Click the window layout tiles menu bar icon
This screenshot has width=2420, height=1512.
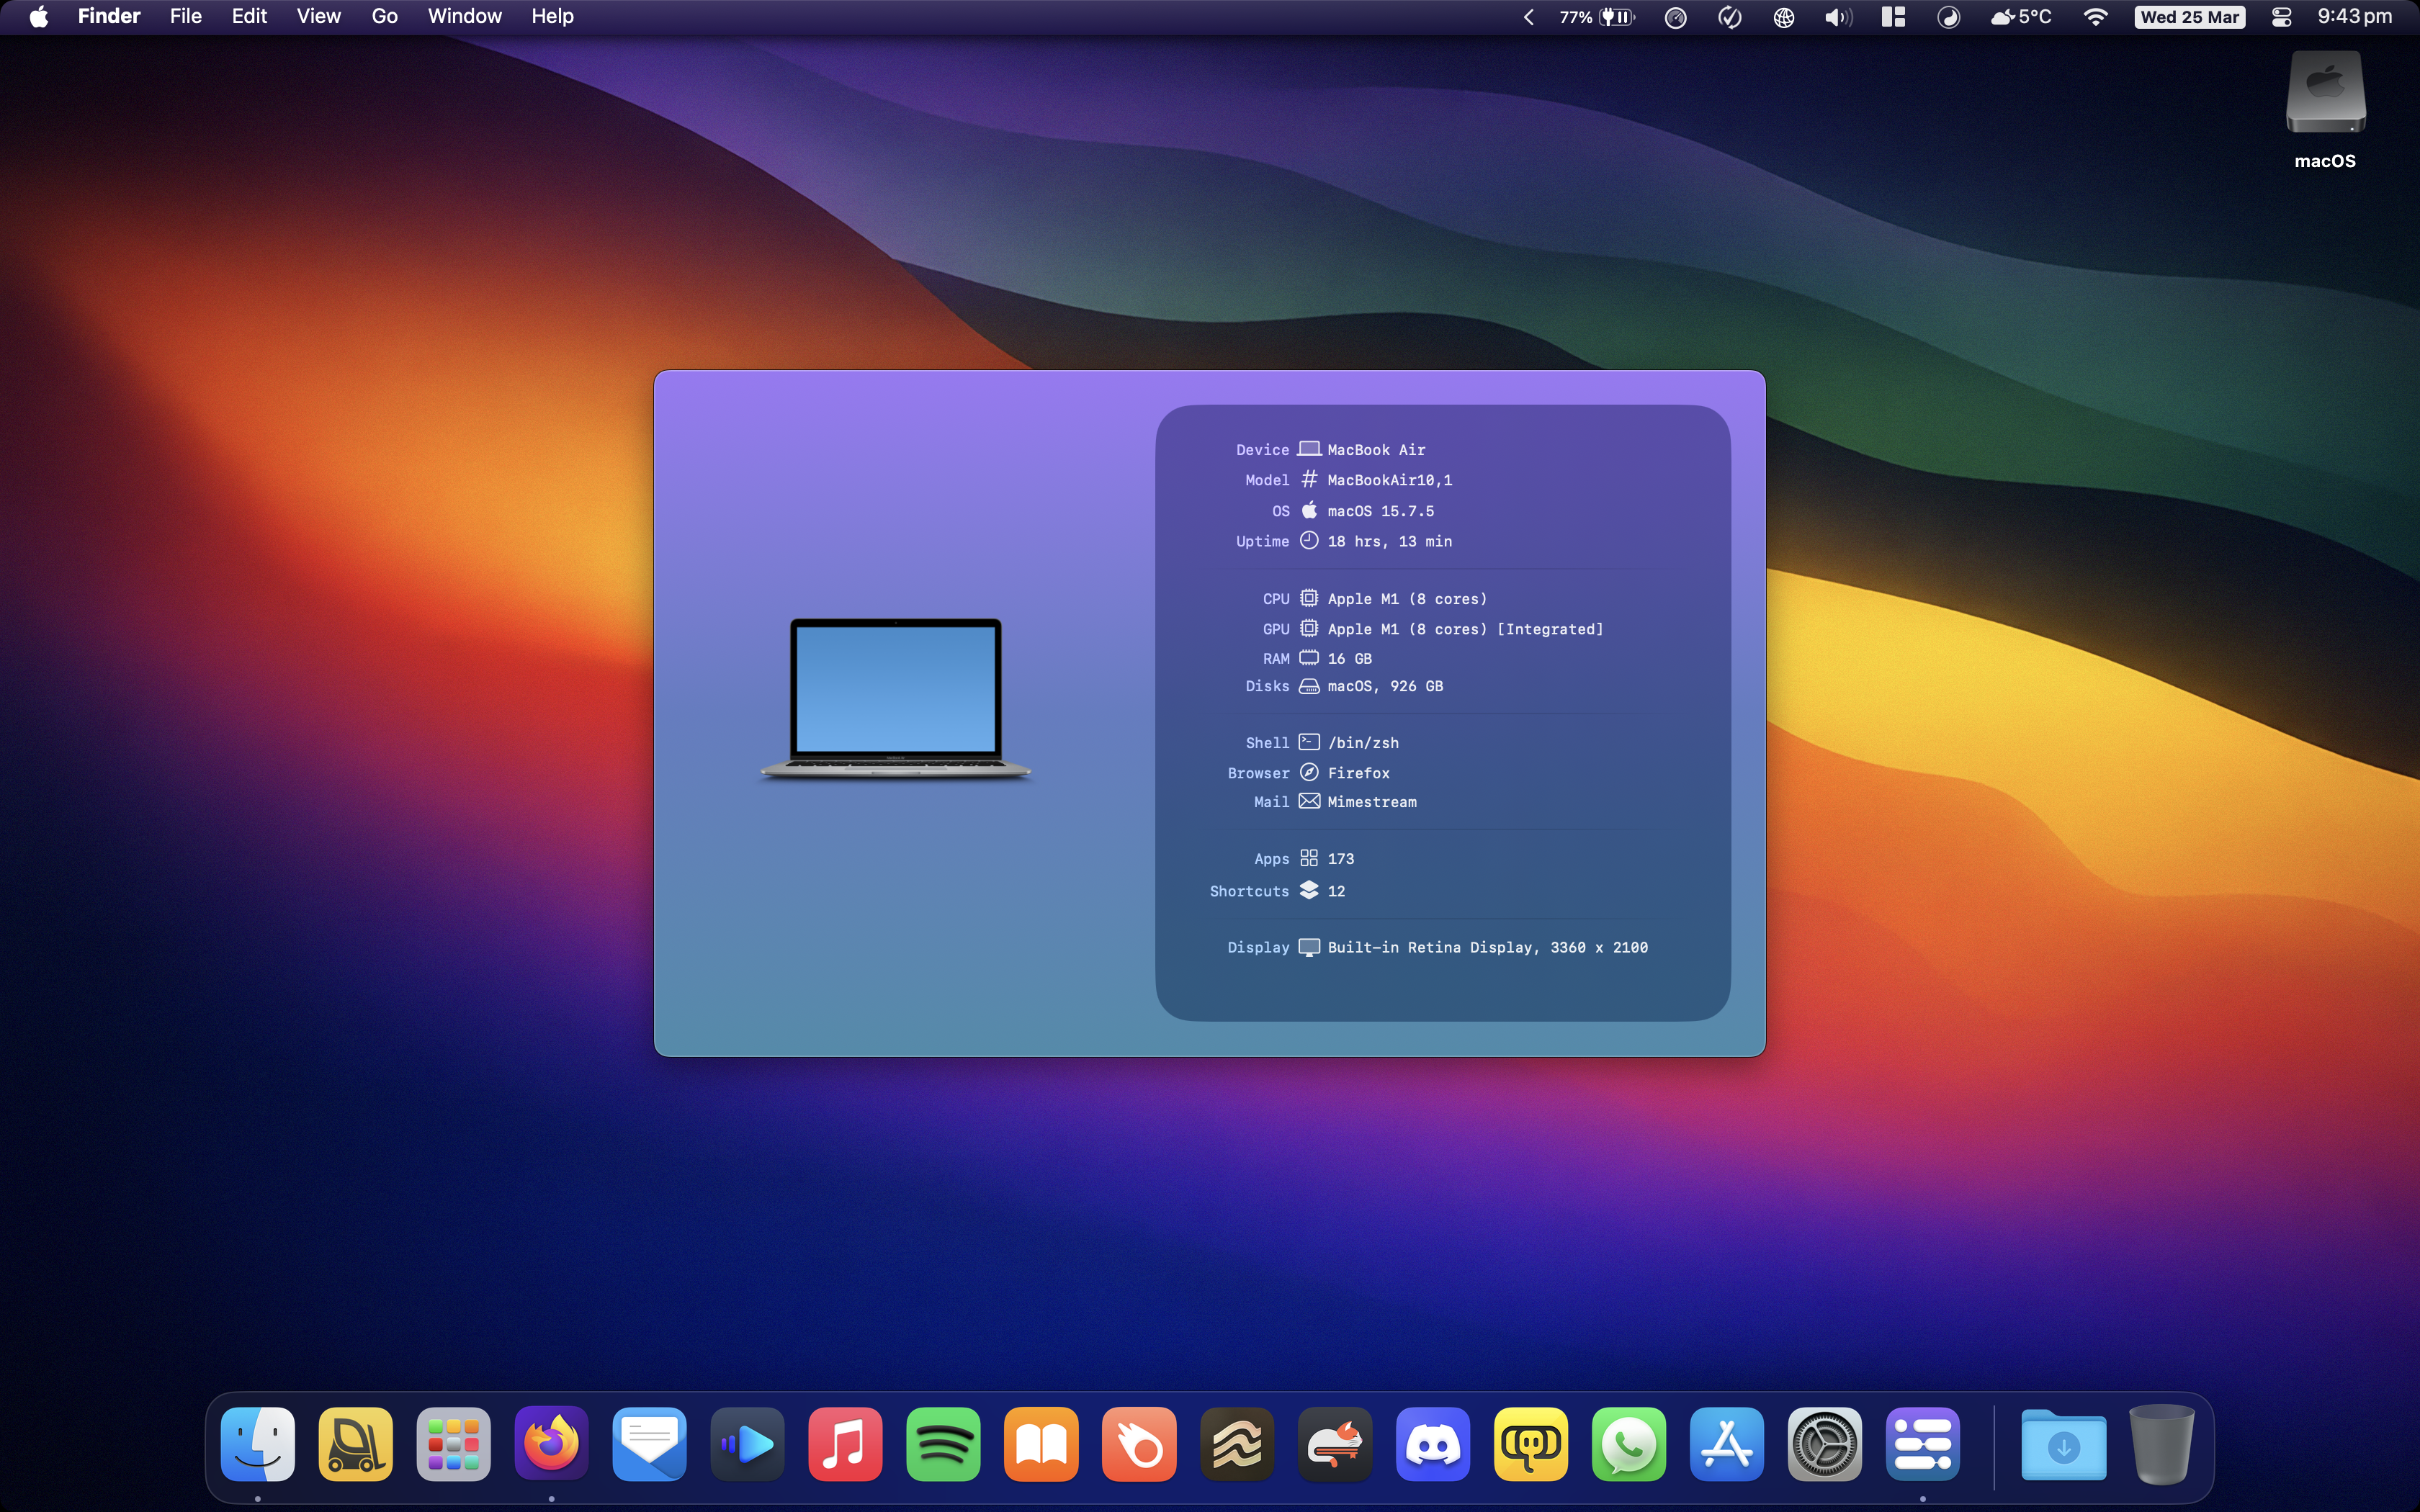(1893, 17)
